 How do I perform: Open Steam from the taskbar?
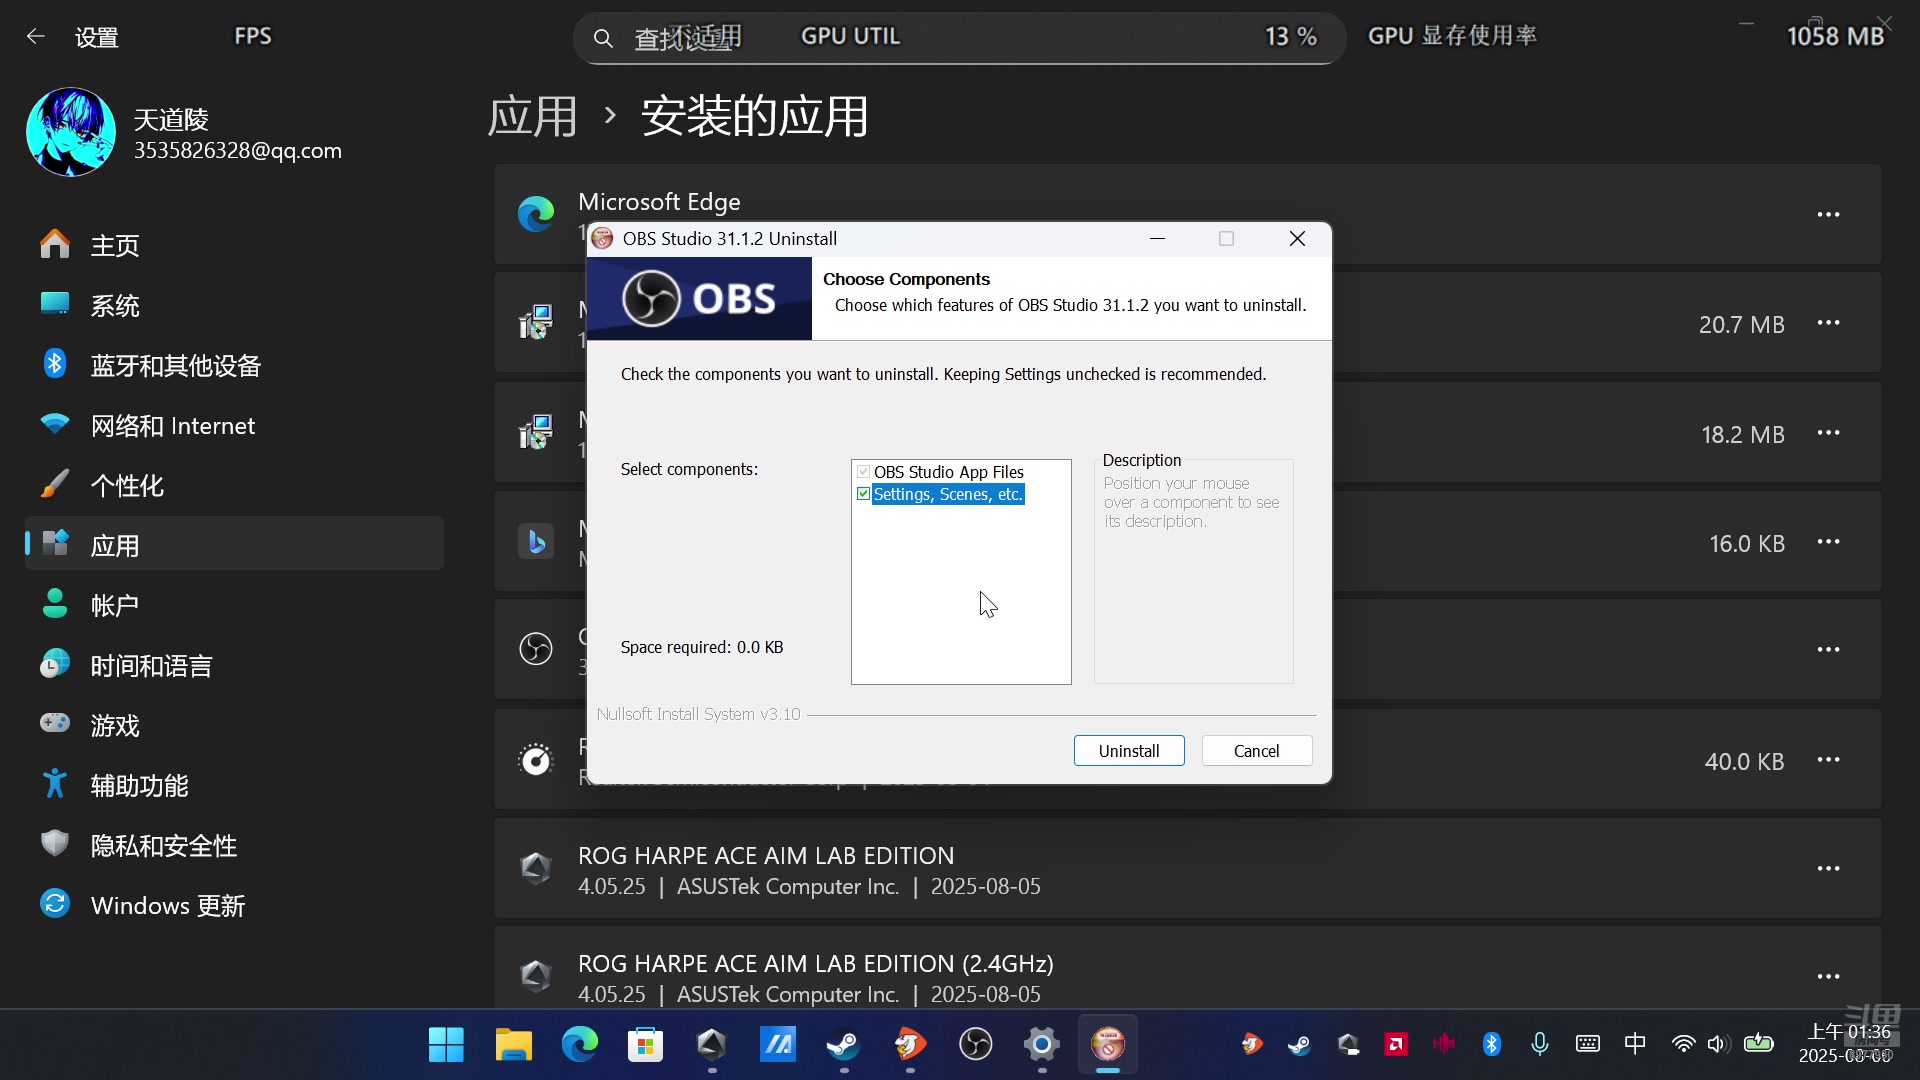tap(843, 1045)
